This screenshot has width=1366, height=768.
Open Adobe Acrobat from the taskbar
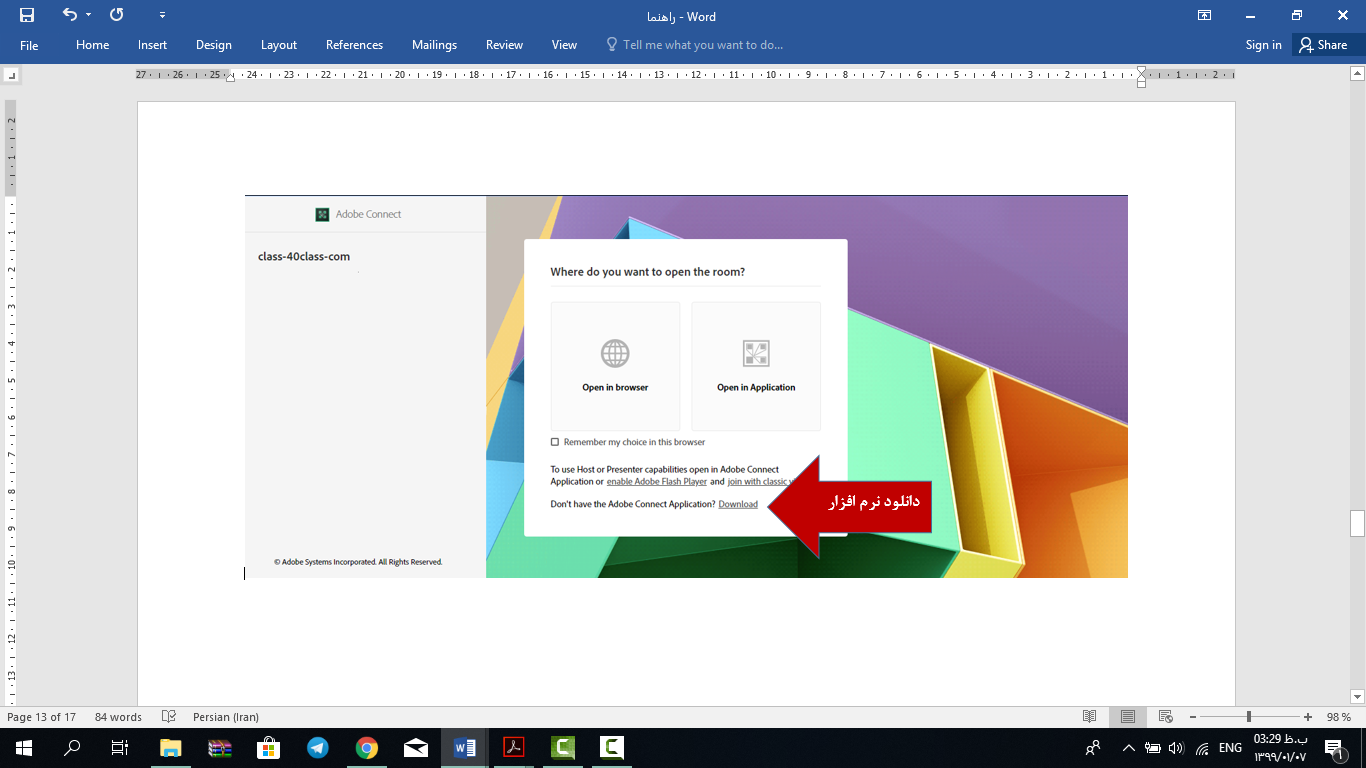click(x=514, y=748)
